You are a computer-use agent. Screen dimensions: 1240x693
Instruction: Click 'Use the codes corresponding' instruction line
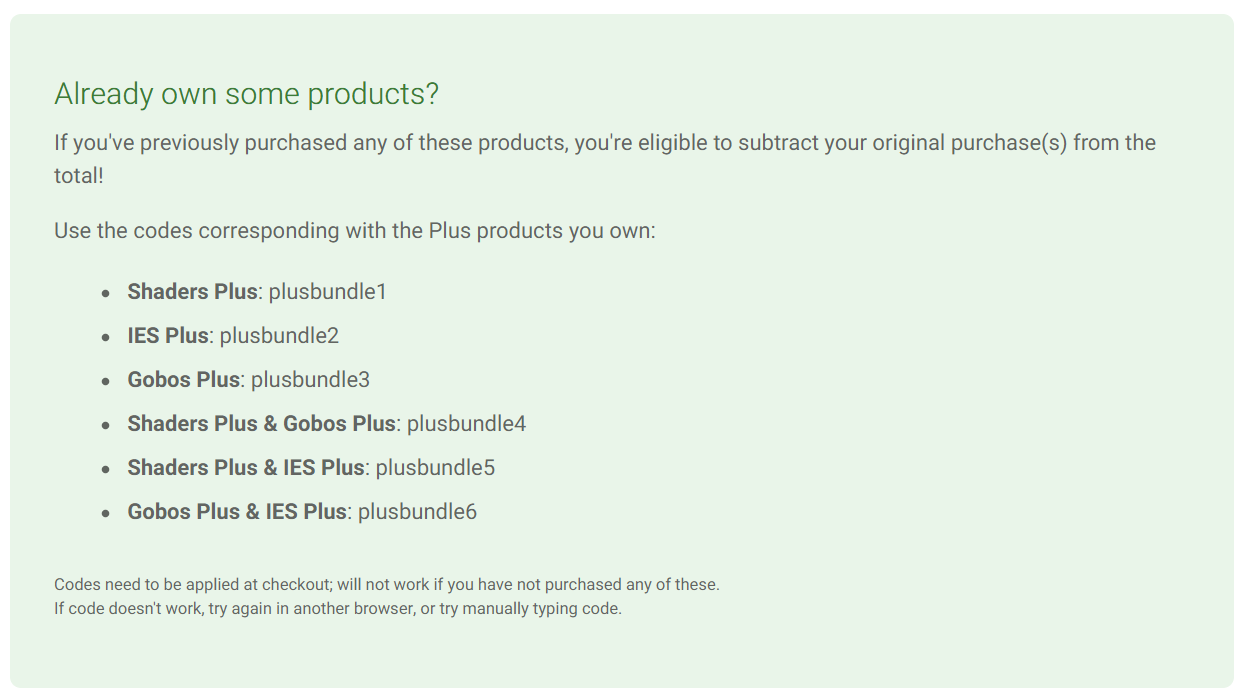[x=355, y=231]
